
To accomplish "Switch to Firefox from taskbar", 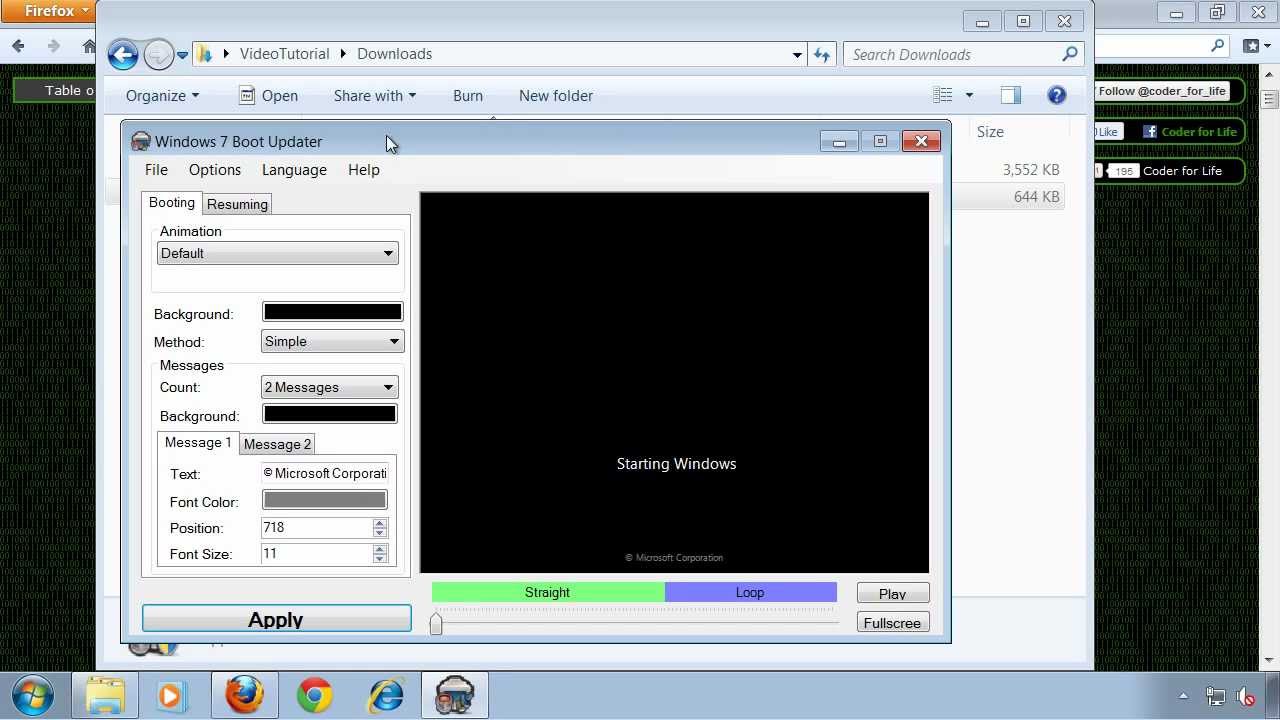I will 244,696.
